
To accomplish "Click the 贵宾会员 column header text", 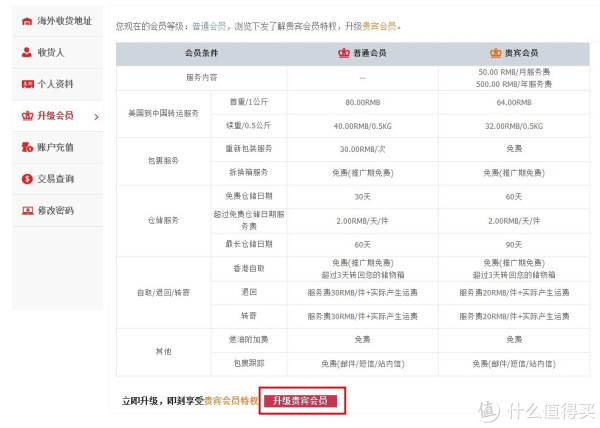I will pos(521,53).
